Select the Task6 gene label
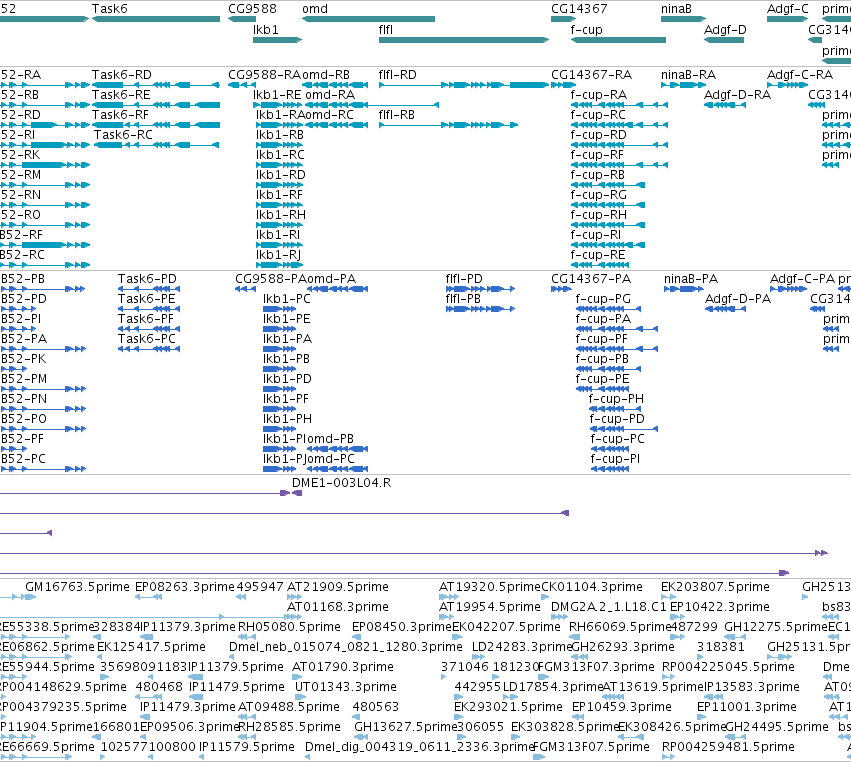 109,9
